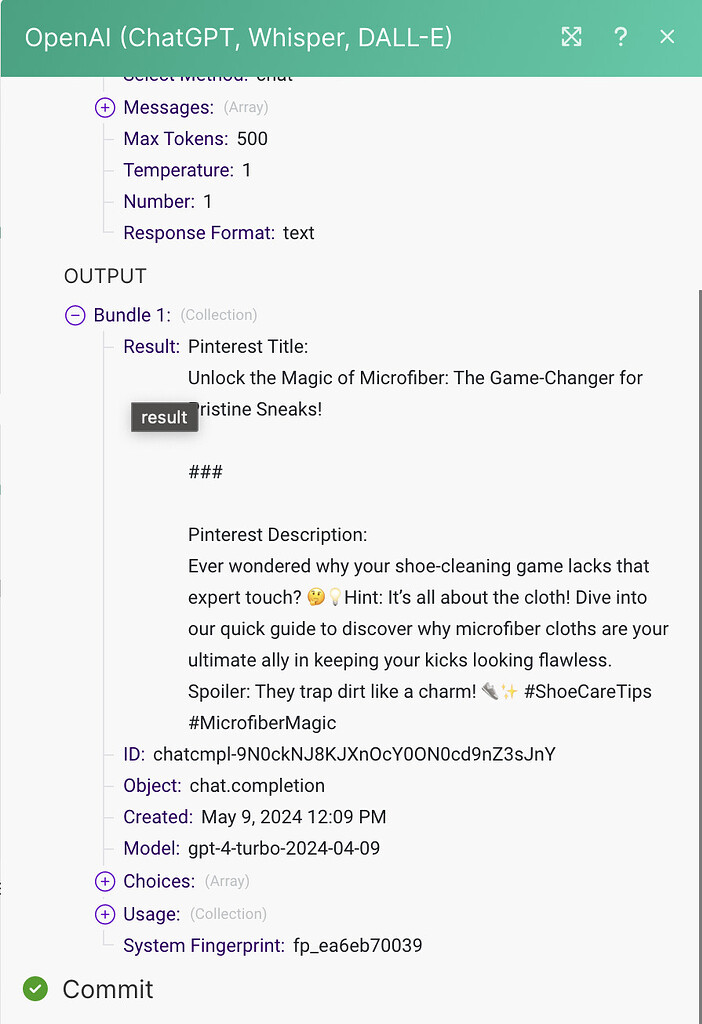Screen dimensions: 702x1024
Task: Click the Object chat.completion entry
Action: tap(224, 786)
